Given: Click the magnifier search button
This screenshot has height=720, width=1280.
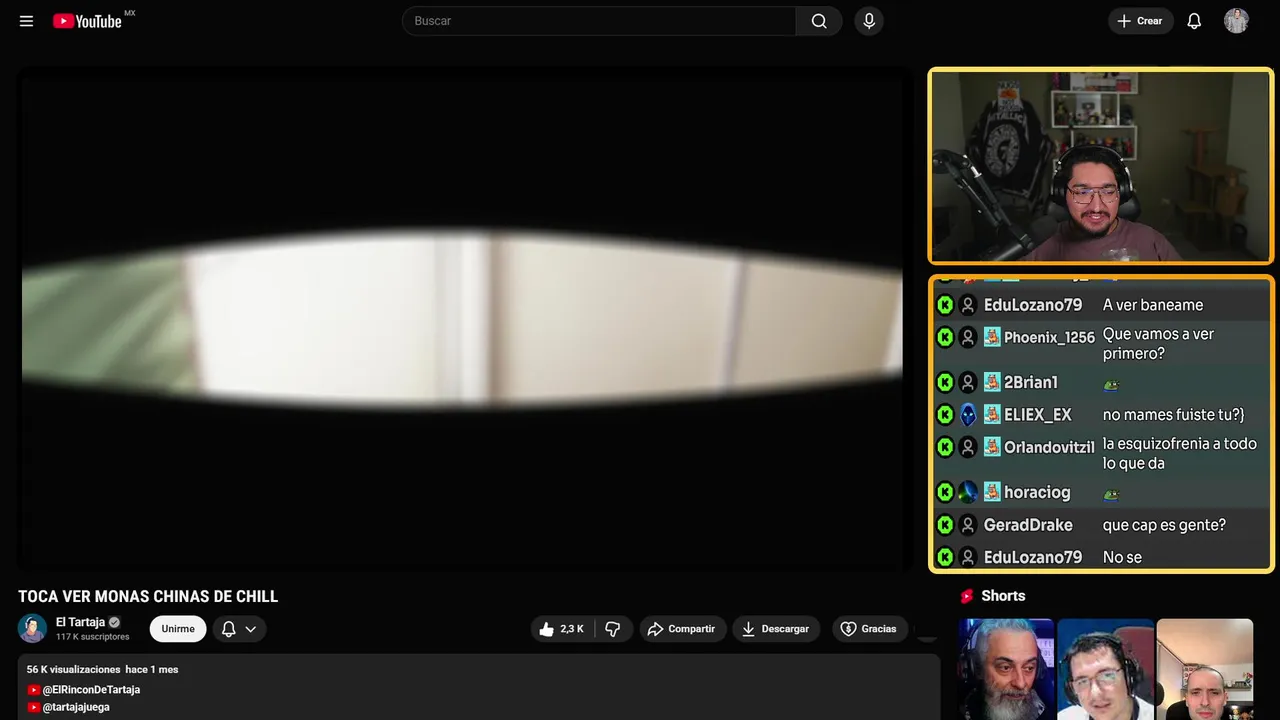Looking at the screenshot, I should point(819,21).
